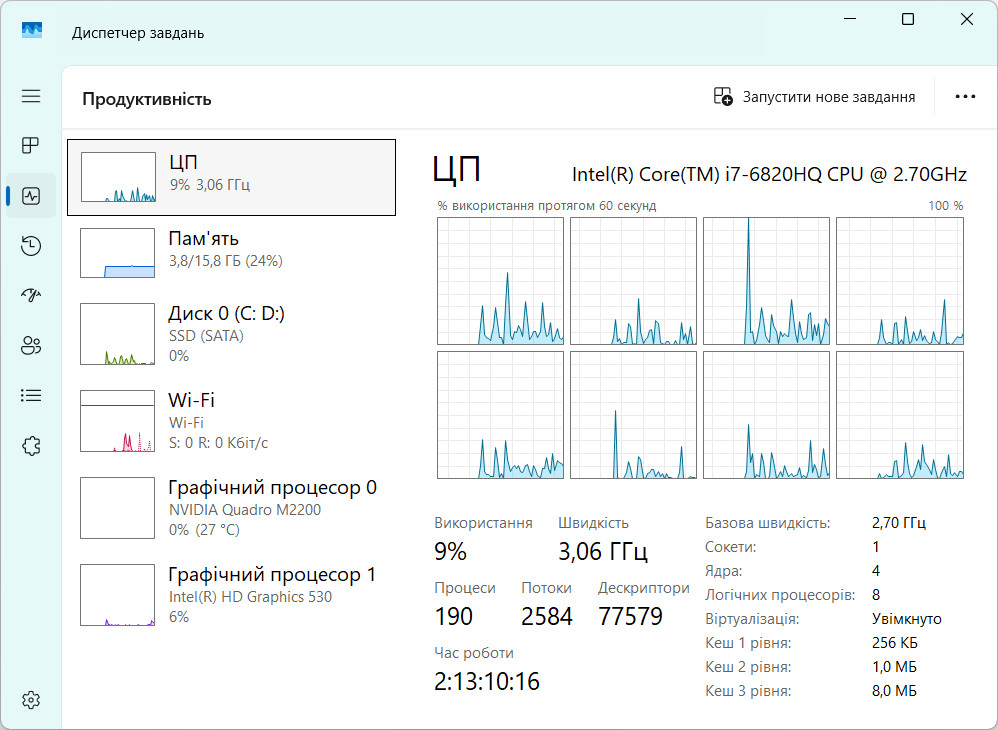Click the '100 %' graph scale label
998x730 pixels.
[x=946, y=206]
